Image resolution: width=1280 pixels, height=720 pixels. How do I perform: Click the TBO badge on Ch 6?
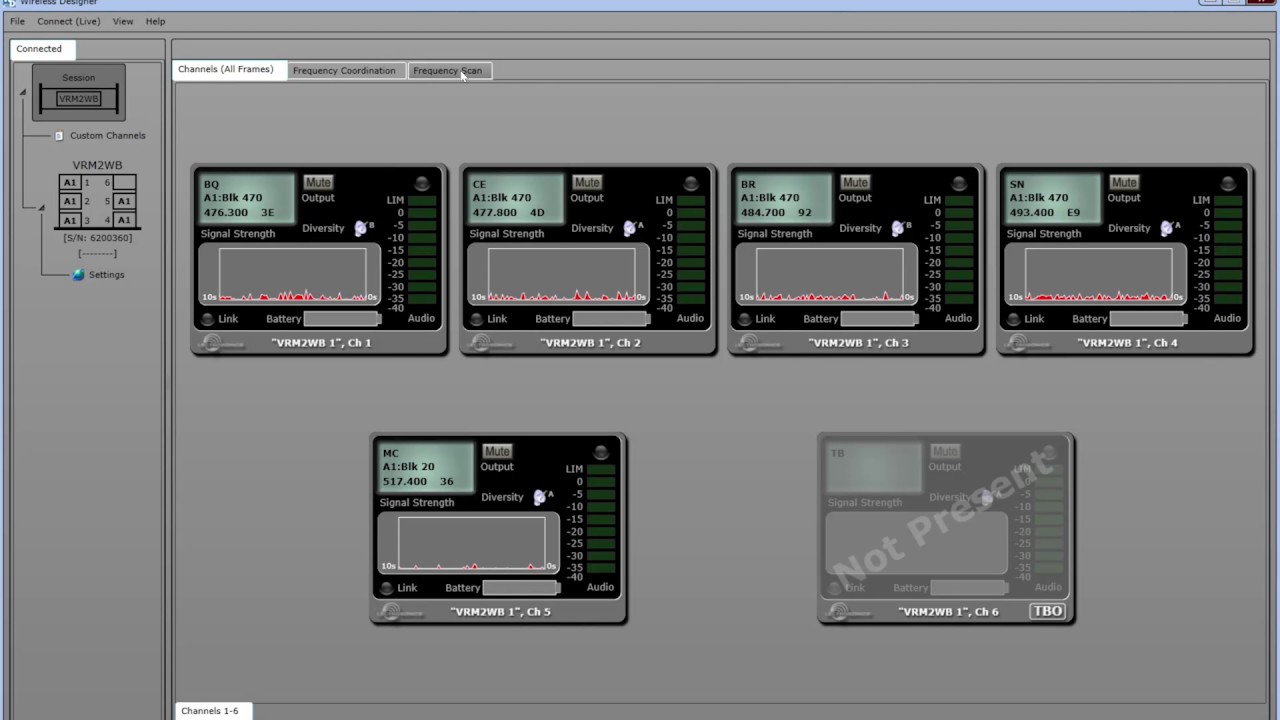(1047, 611)
